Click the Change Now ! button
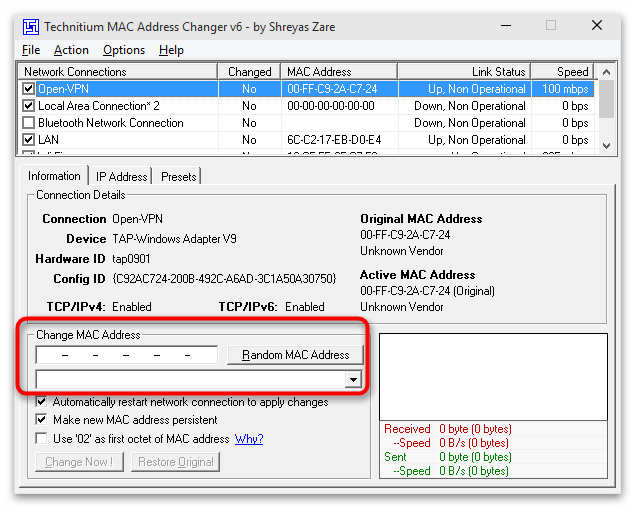 coord(79,462)
